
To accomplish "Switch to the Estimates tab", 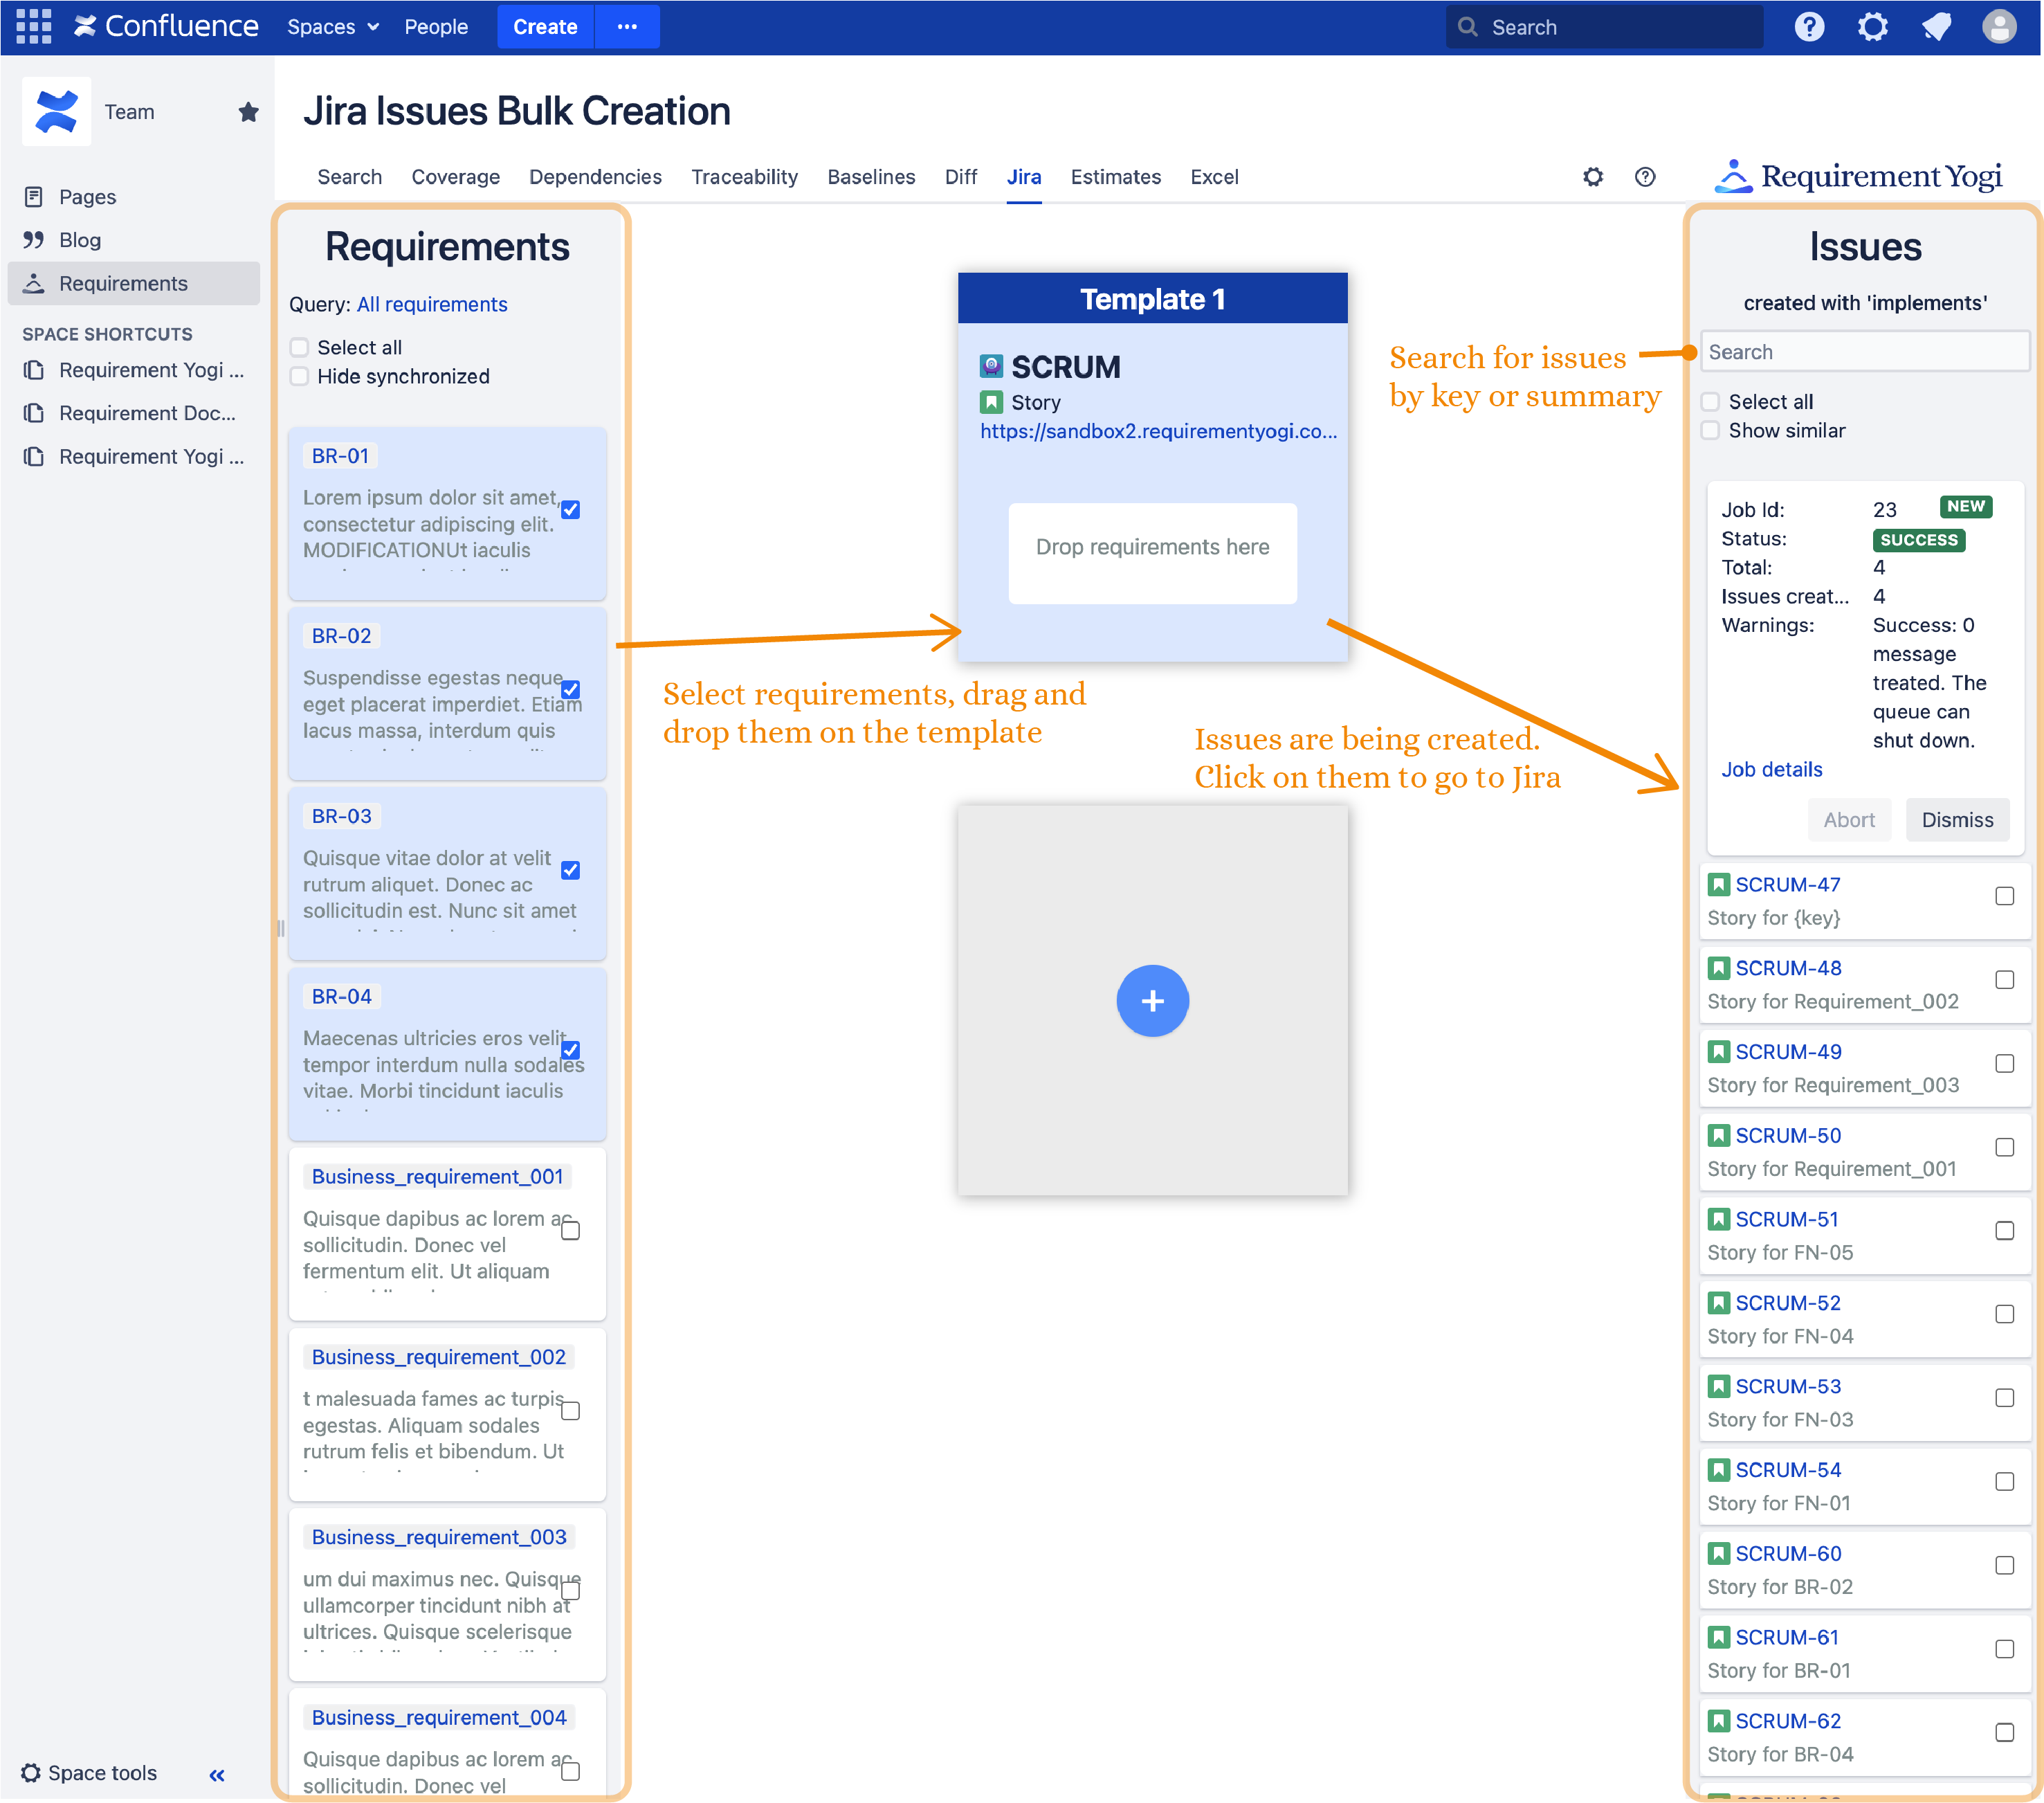I will [x=1115, y=177].
